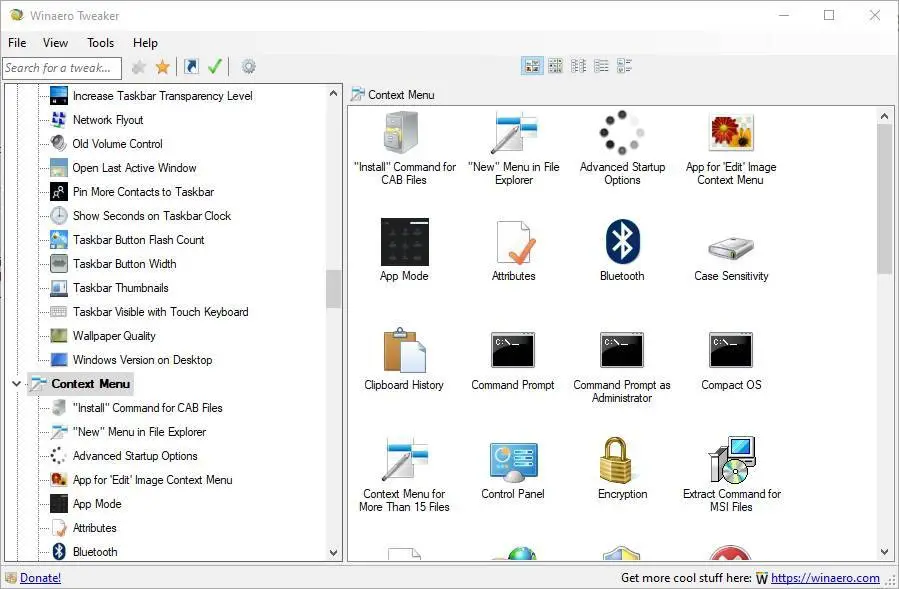Select Context Menu for More Than 15 Files icon

click(405, 459)
